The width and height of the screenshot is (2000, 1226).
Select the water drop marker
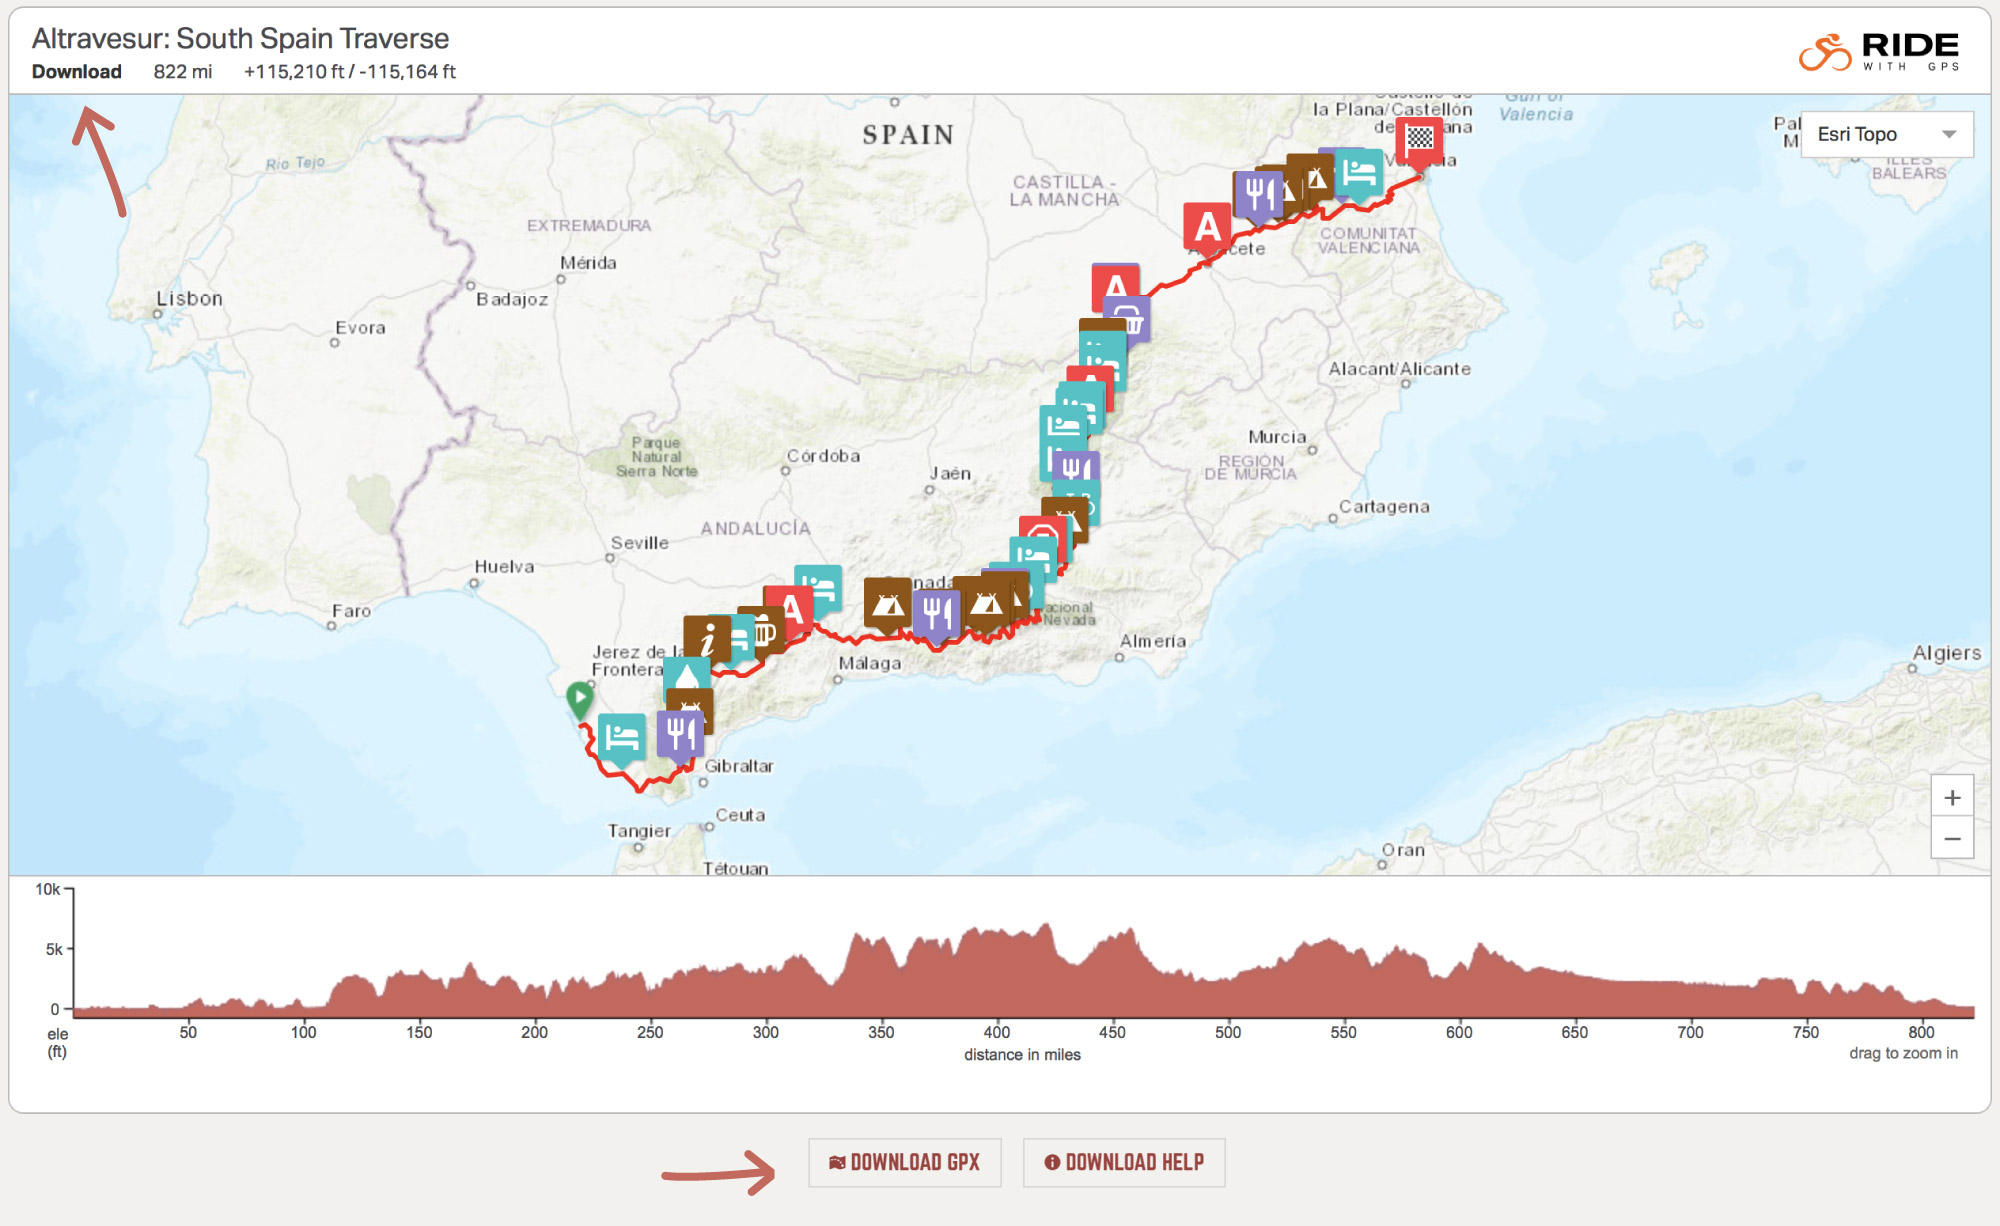pyautogui.click(x=687, y=674)
